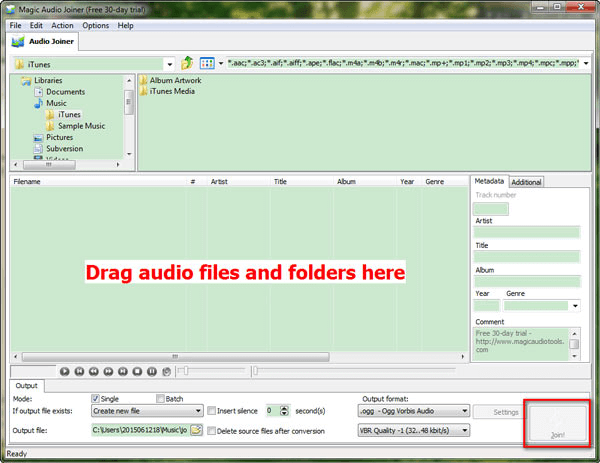Switch to the Additional tab
The image size is (600, 463).
pos(526,182)
